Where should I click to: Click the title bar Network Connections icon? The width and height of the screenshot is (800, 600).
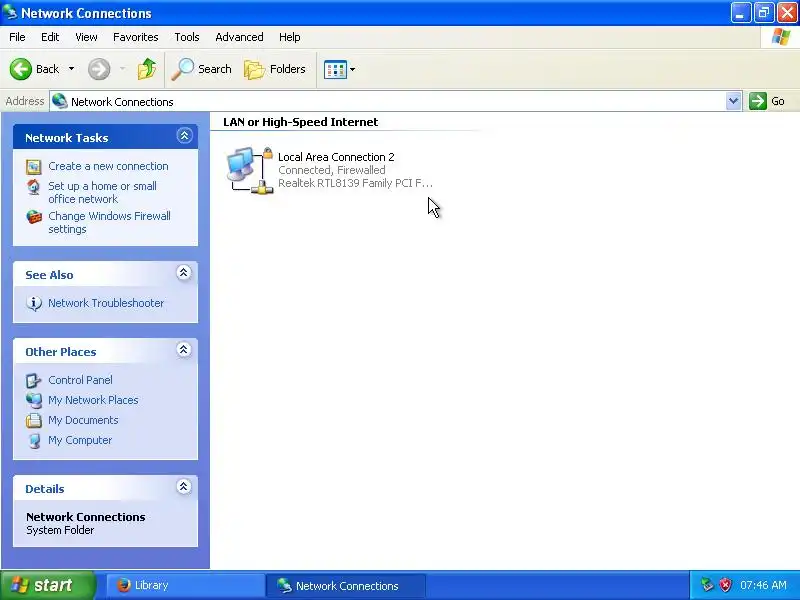point(9,11)
